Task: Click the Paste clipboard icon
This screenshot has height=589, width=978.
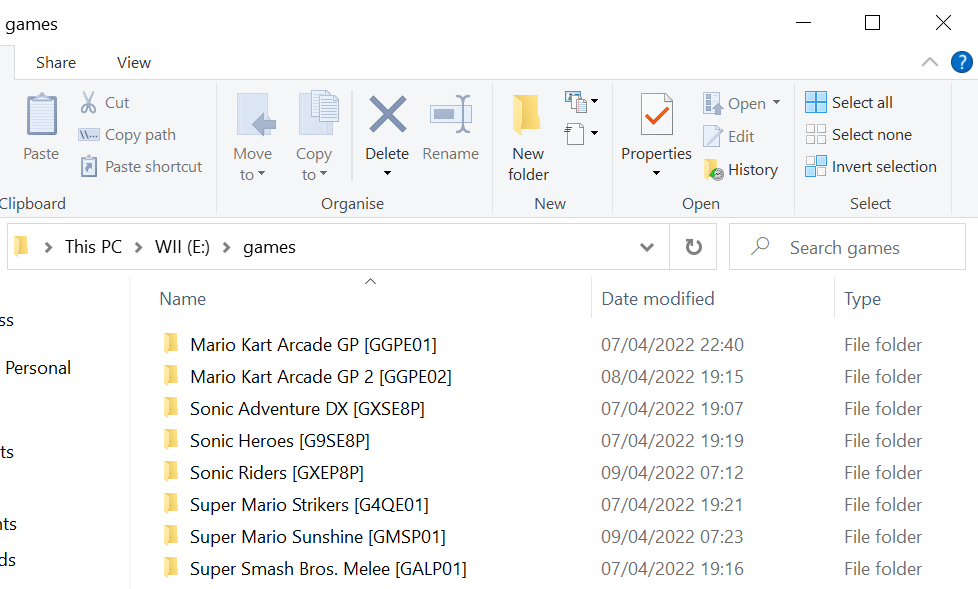Action: click(x=42, y=114)
